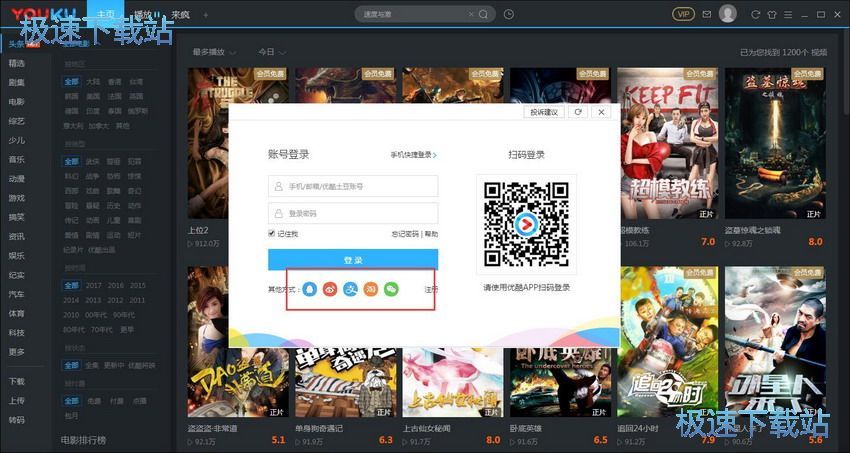Open the watch history clock icon

[508, 15]
